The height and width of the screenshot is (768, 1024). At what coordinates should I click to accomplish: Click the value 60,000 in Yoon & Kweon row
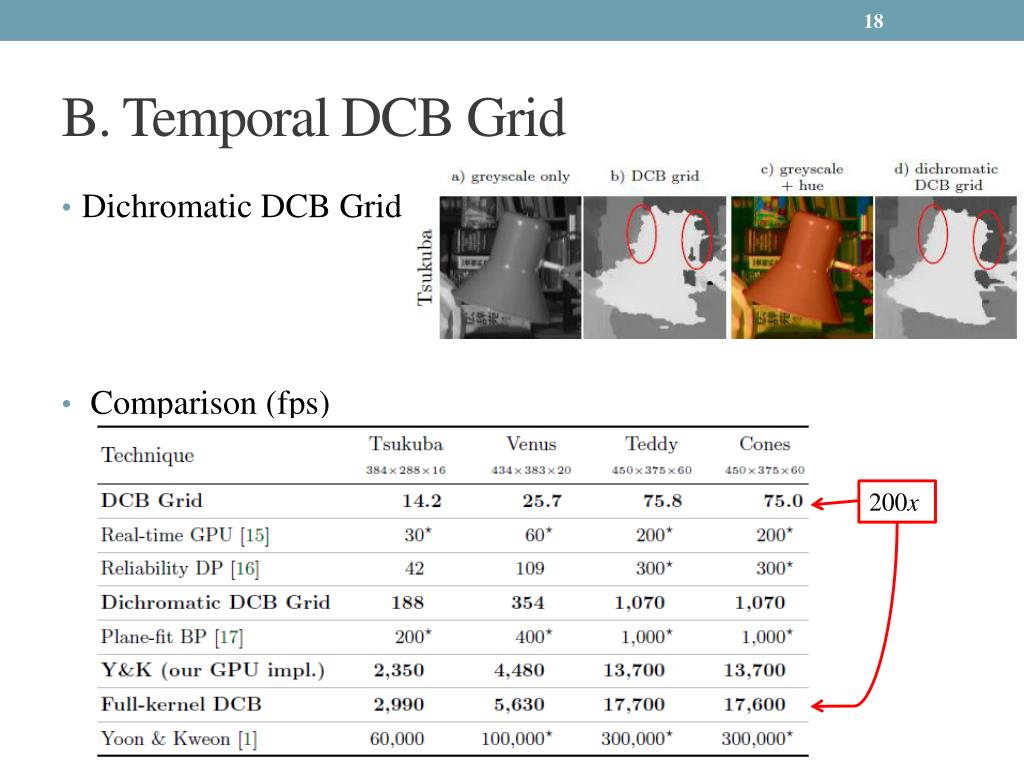[397, 739]
